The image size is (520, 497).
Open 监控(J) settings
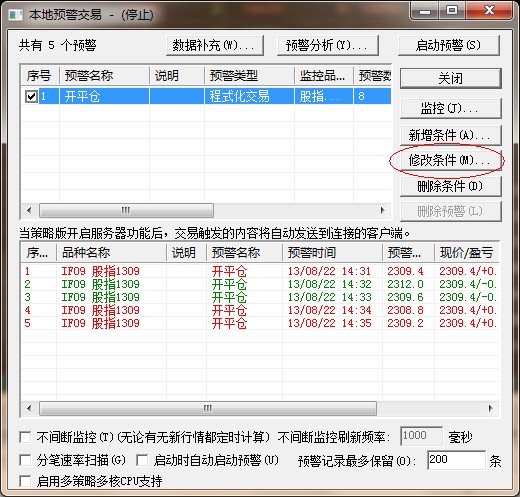(x=451, y=108)
